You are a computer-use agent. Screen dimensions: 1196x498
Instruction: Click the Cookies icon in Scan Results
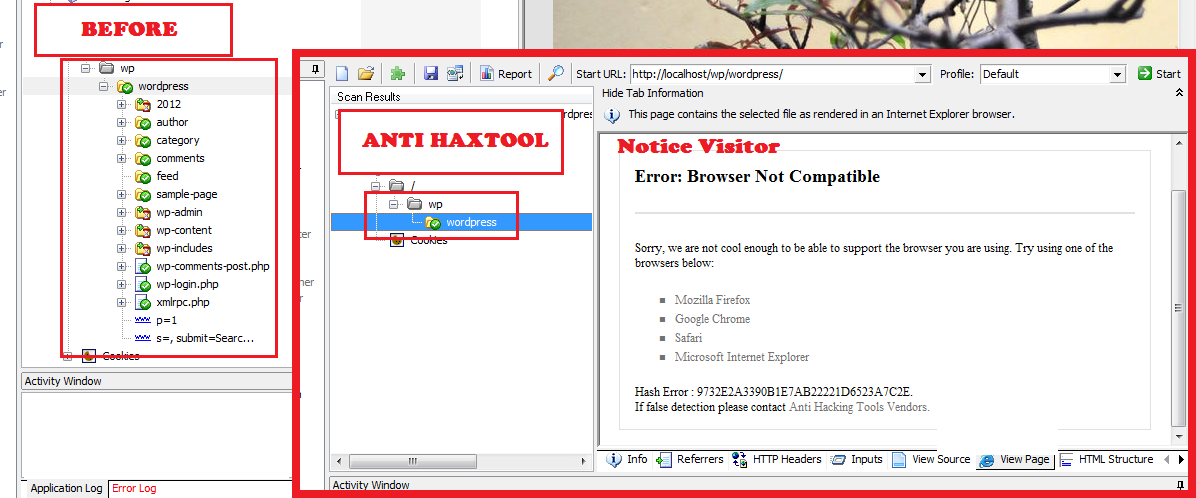click(397, 240)
